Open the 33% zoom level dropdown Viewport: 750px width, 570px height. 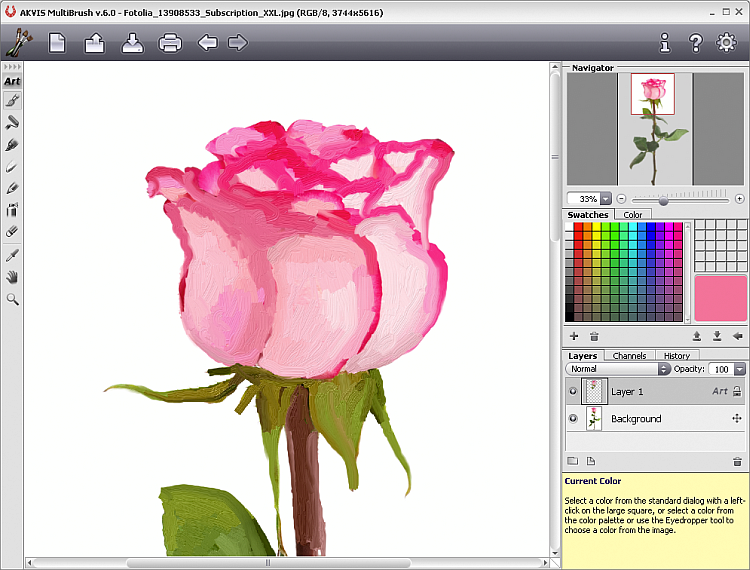click(606, 199)
